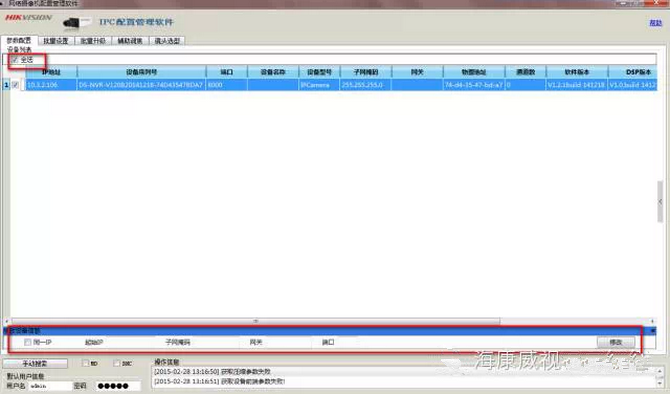
Task: Click the 物理地址 column header
Action: [x=474, y=72]
